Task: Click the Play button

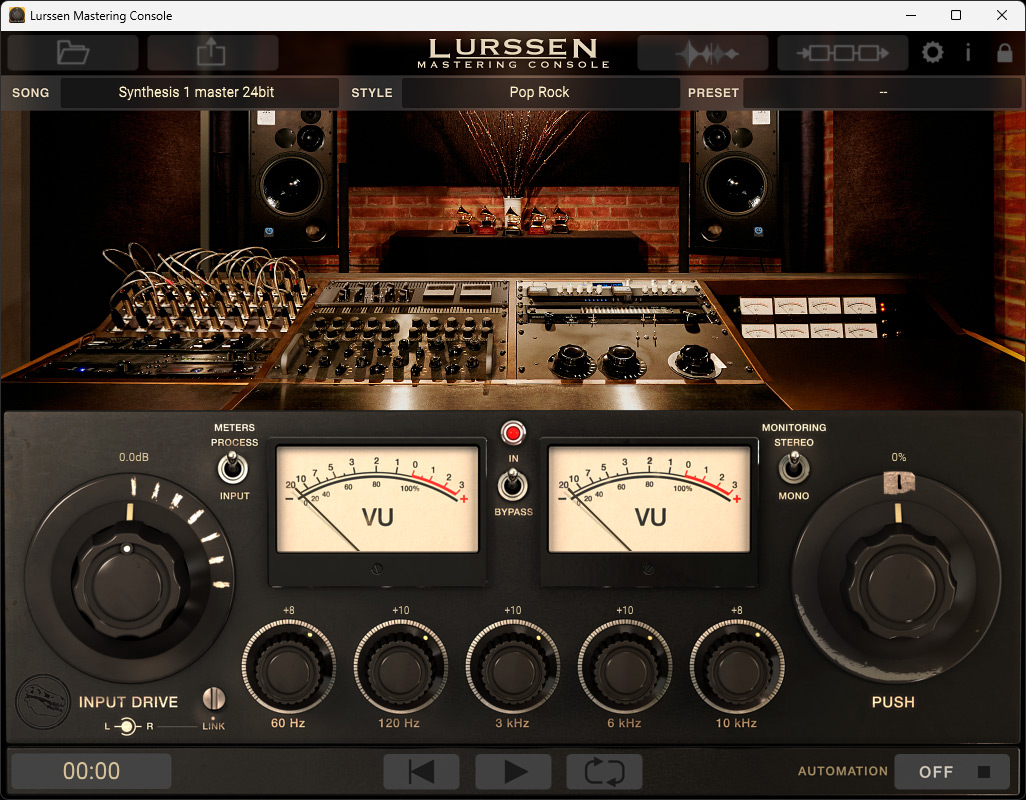Action: (513, 771)
